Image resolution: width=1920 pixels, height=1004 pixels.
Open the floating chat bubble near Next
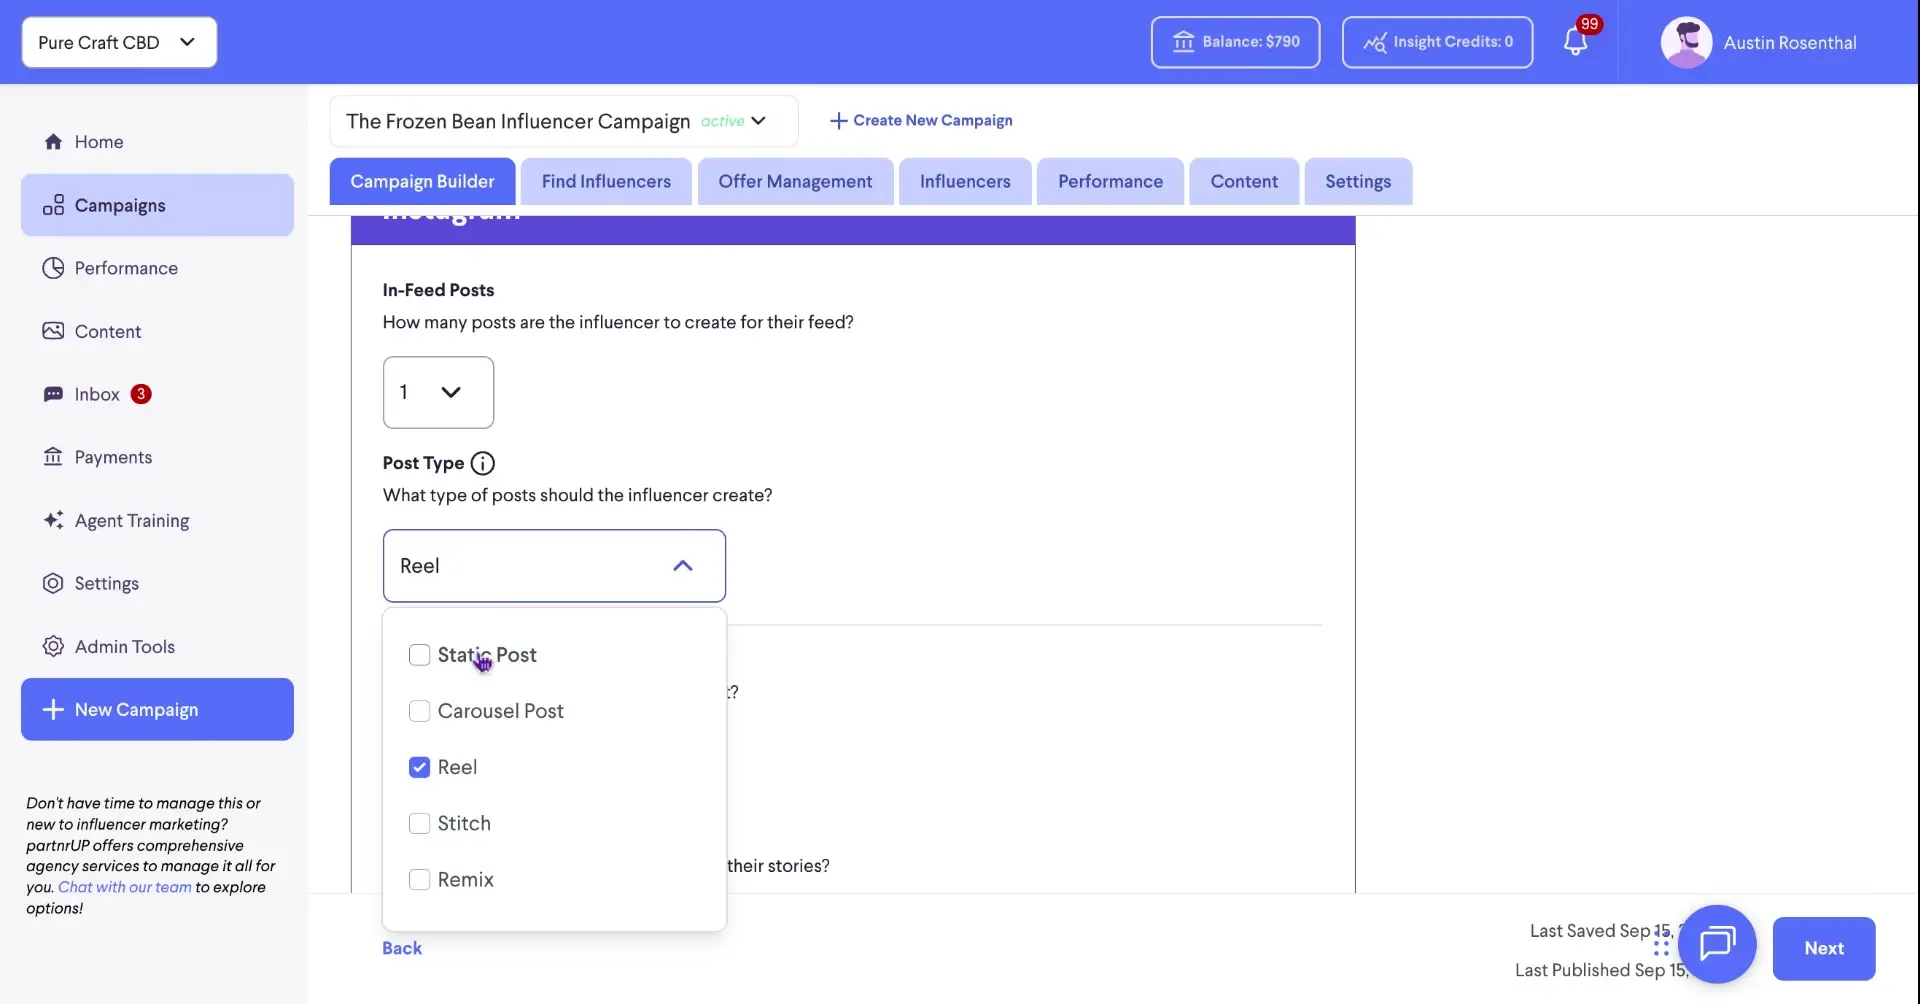tap(1717, 944)
